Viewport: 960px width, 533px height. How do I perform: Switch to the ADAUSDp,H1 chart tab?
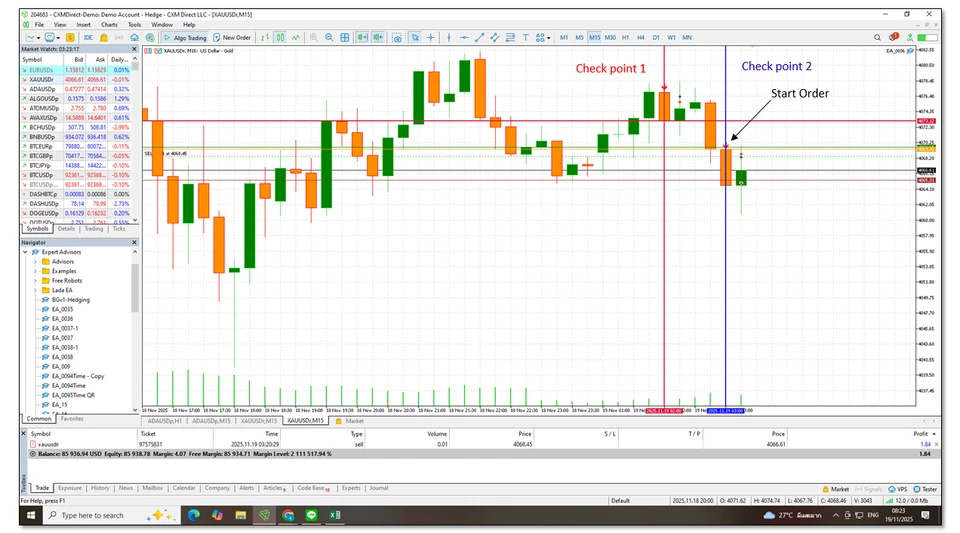coord(164,421)
